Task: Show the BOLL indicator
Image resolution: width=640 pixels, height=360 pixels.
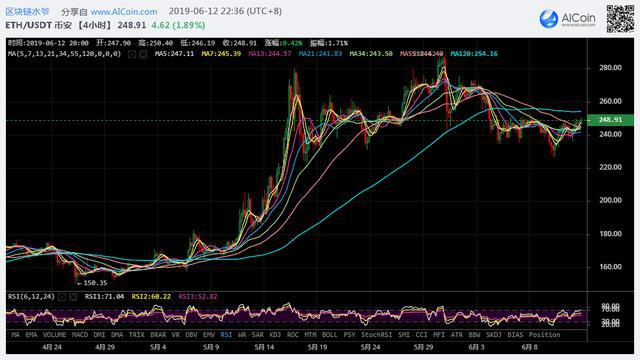Action: click(330, 335)
